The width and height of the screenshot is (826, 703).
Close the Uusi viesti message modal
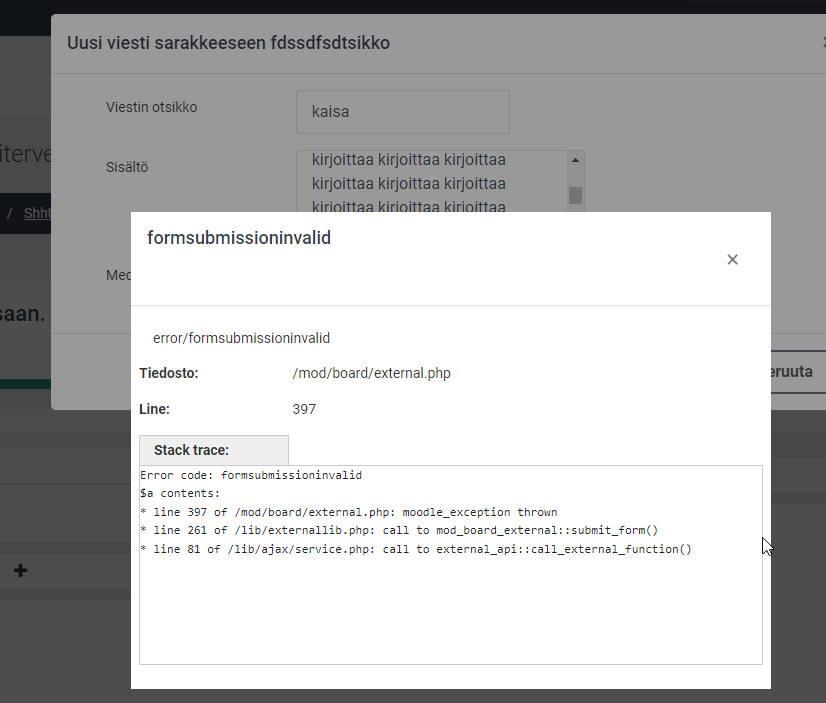(x=824, y=43)
